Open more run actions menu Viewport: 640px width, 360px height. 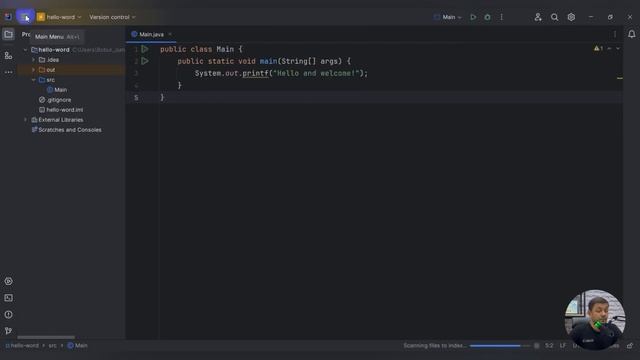pos(502,17)
